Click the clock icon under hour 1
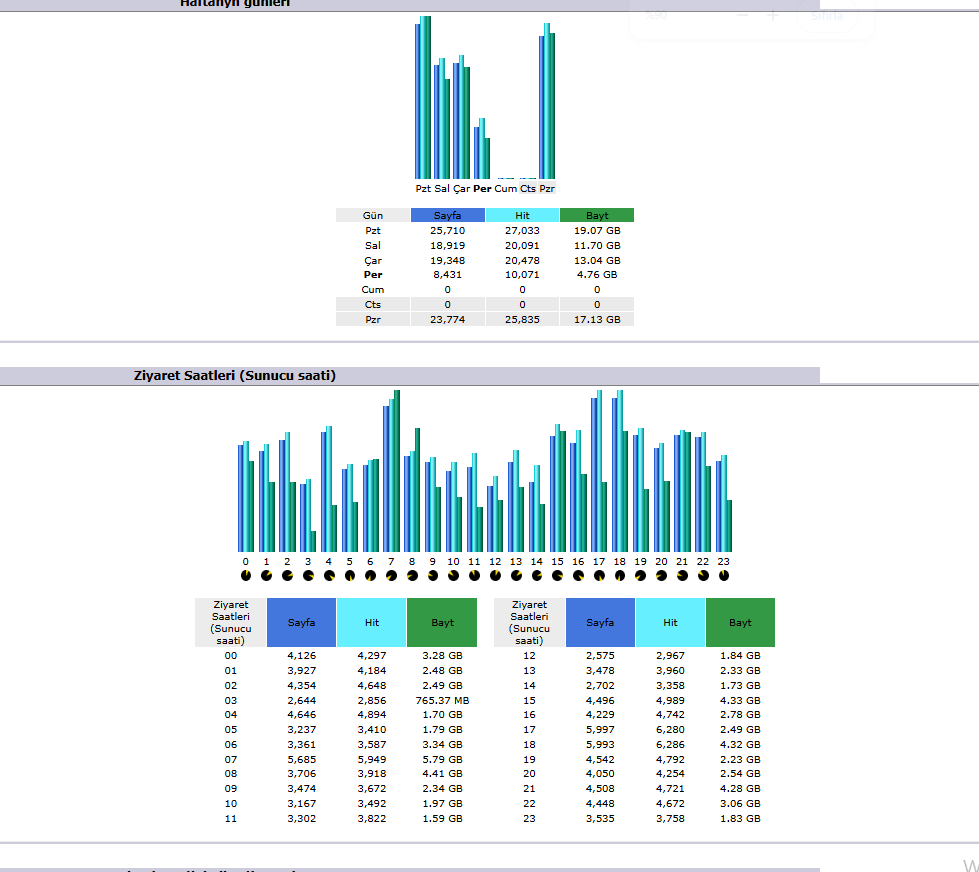The height and width of the screenshot is (872, 979). coord(266,576)
